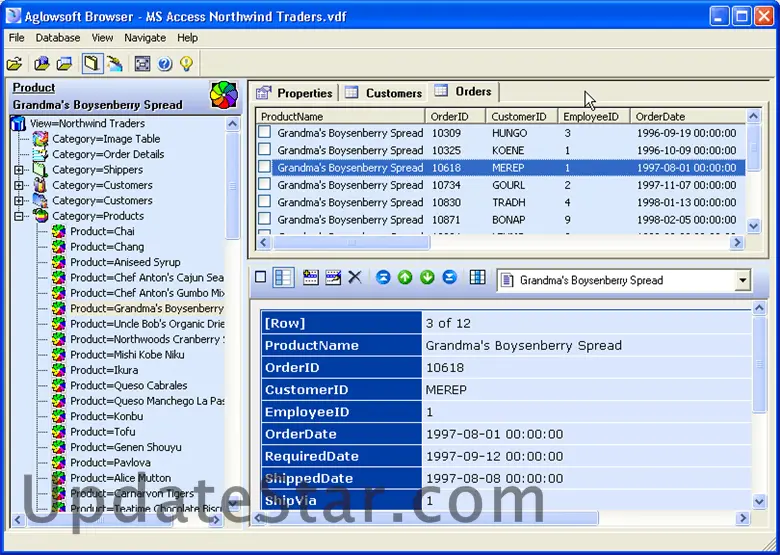Toggle the checkbox on order 10871 row
Screen dimensions: 780x555
point(265,219)
